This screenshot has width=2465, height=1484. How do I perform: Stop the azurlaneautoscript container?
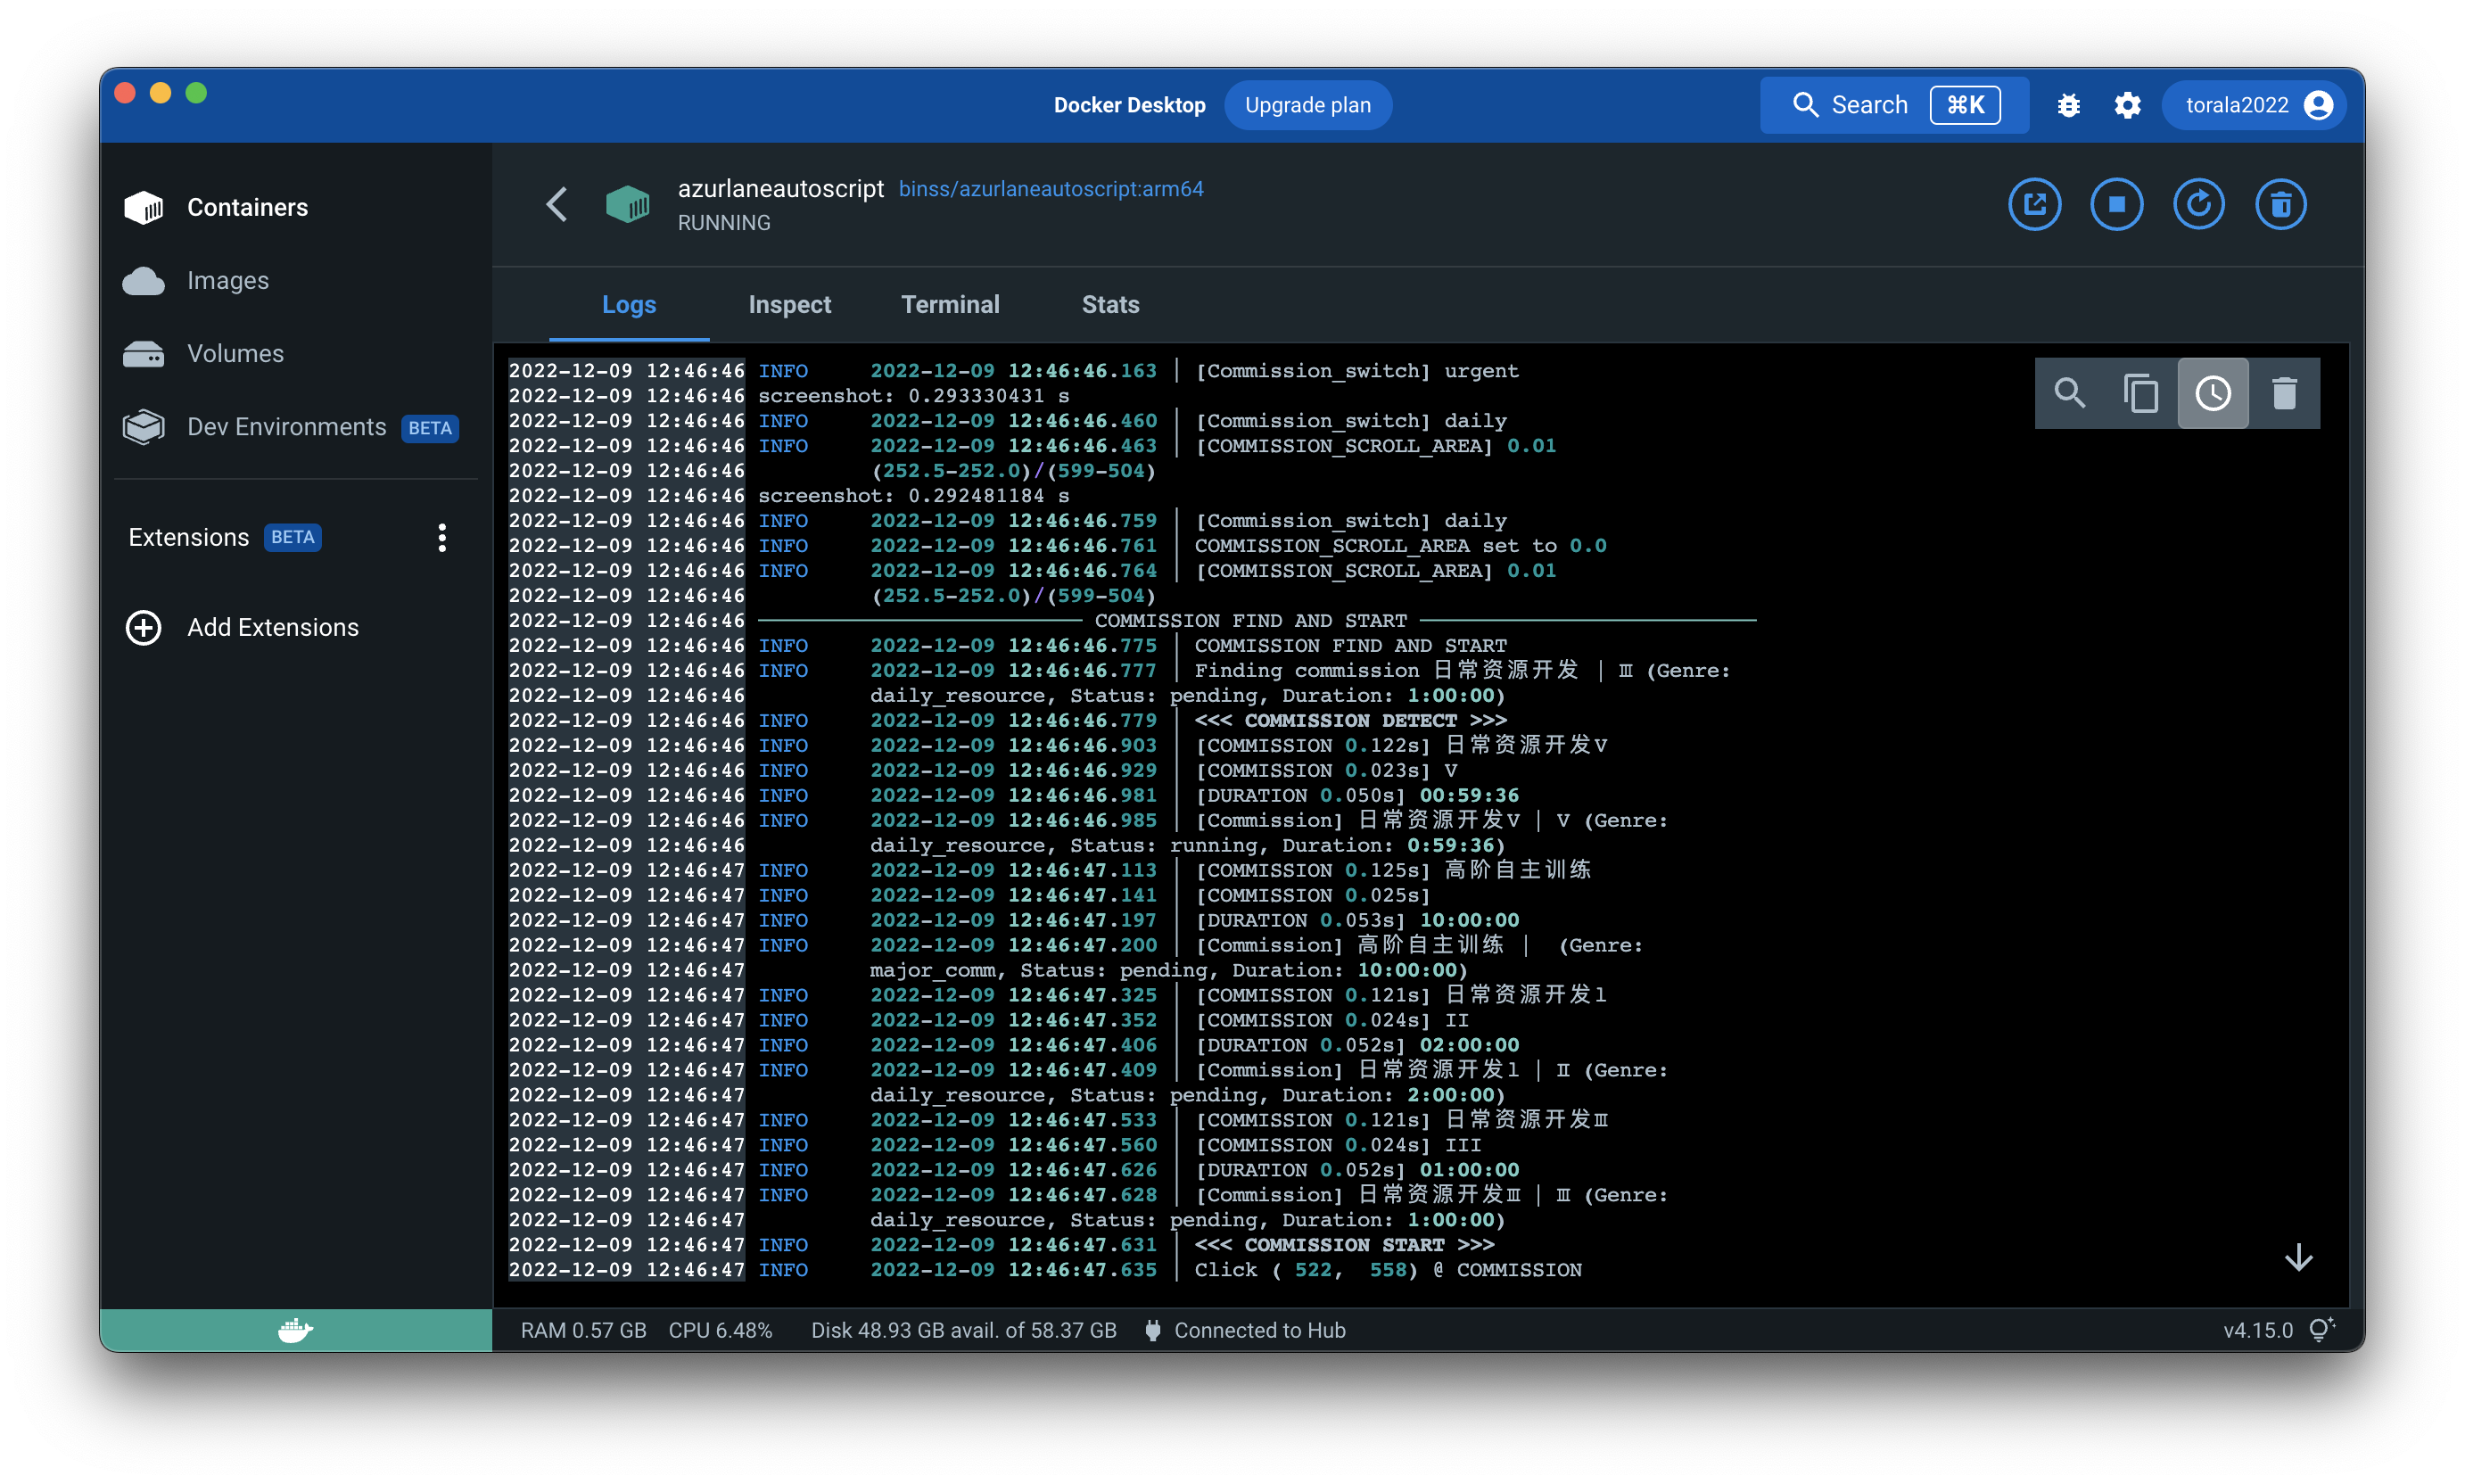2116,205
